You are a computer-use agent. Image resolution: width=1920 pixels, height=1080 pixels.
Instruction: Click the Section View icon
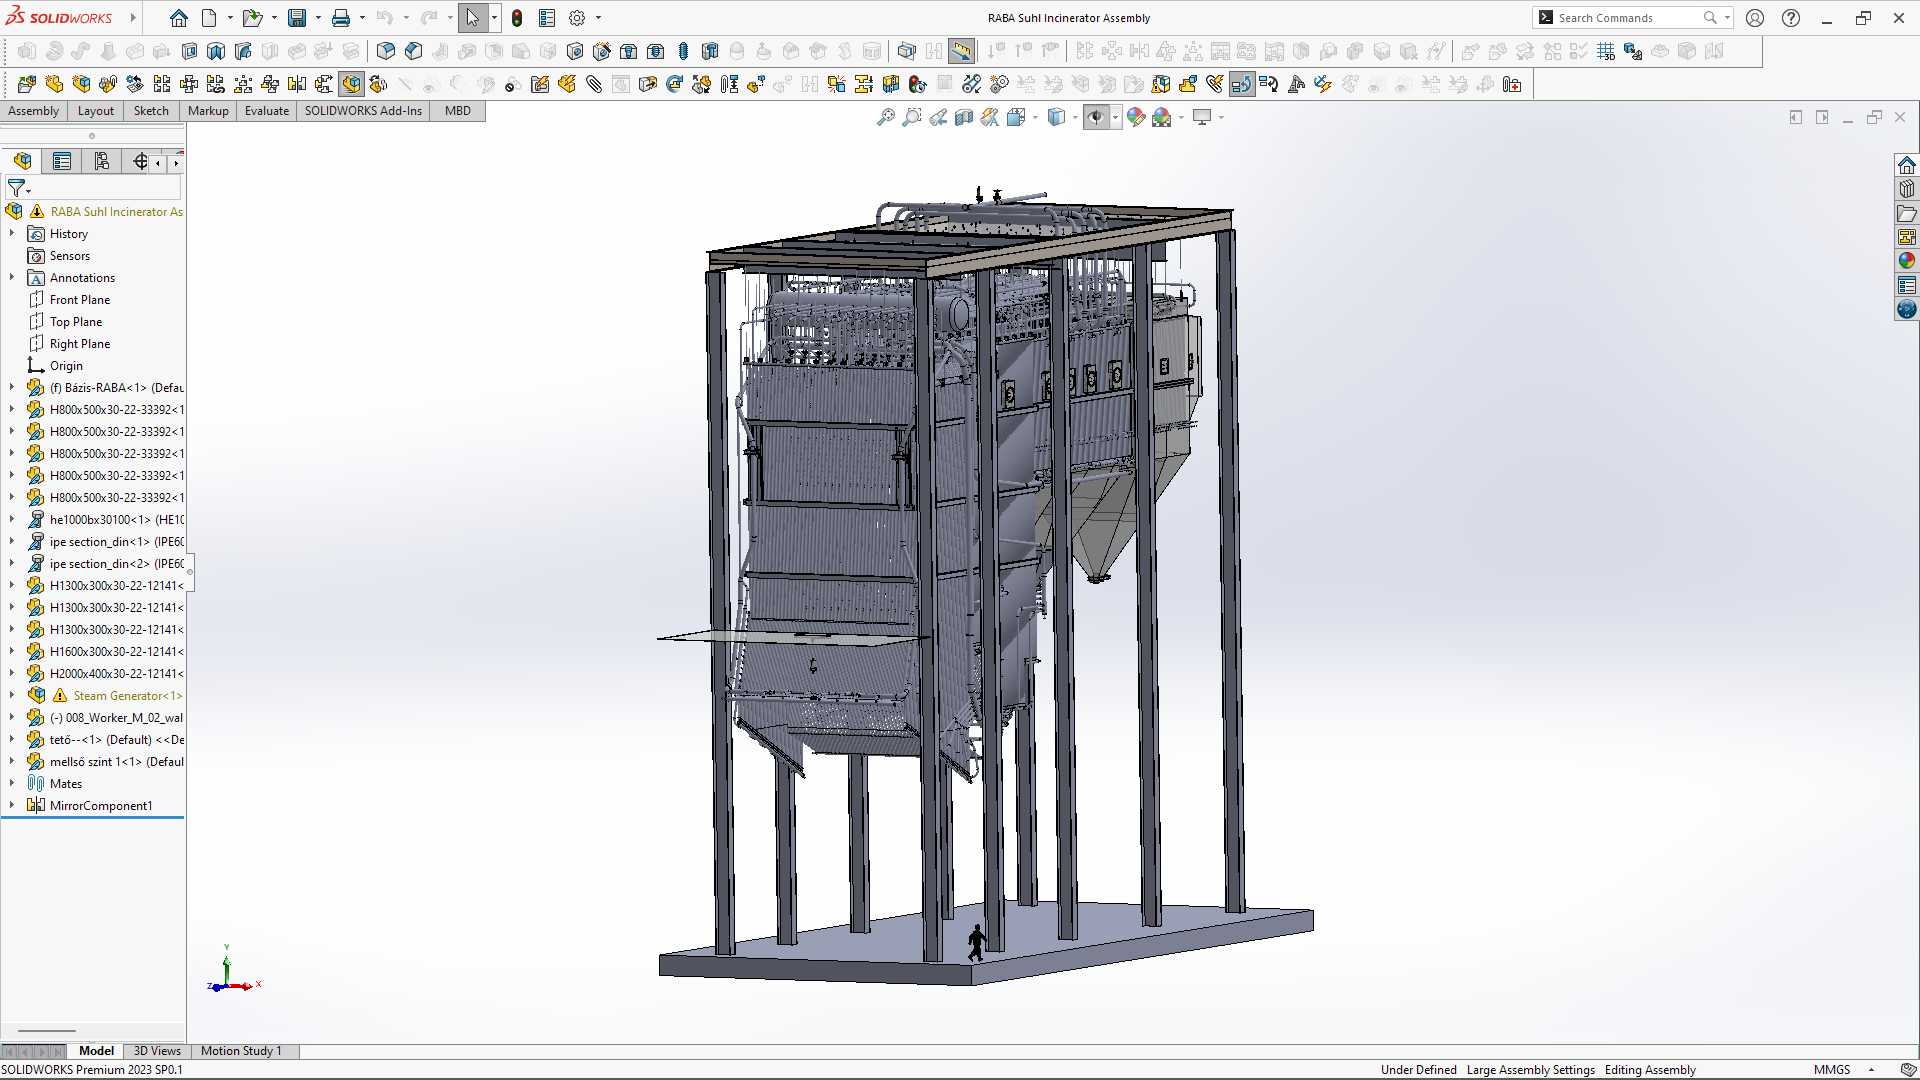(964, 118)
